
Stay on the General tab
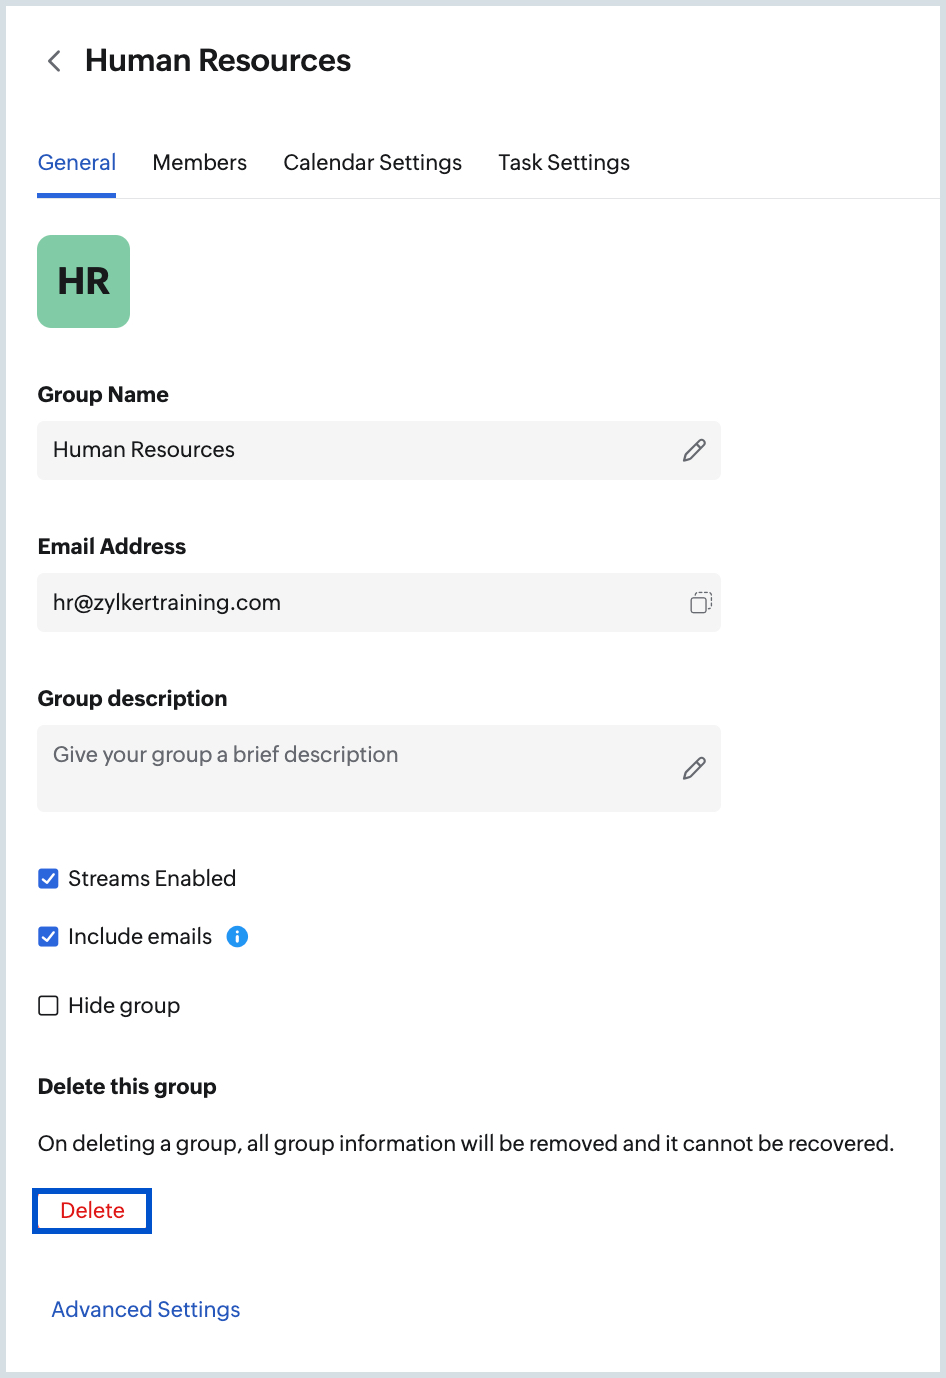(x=77, y=162)
